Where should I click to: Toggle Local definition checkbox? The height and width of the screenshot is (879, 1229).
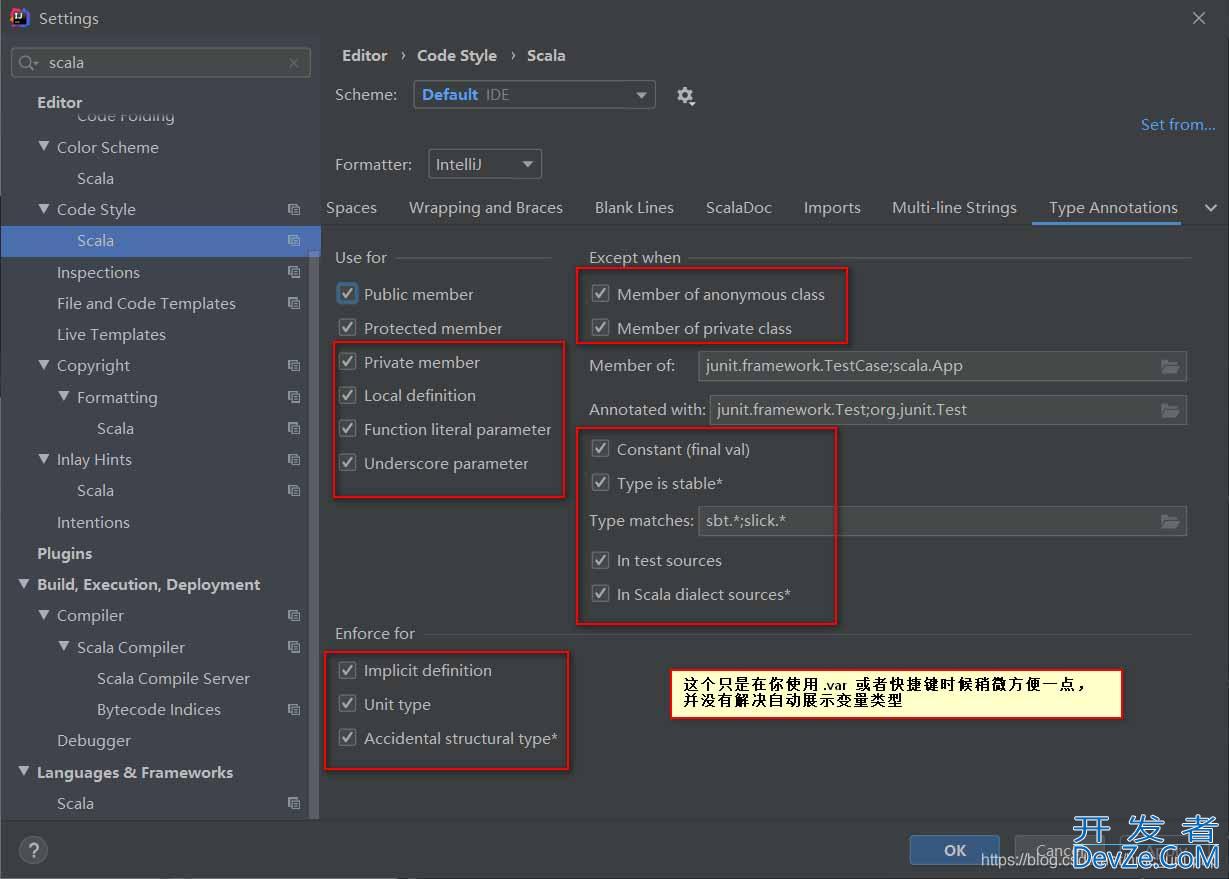click(347, 395)
